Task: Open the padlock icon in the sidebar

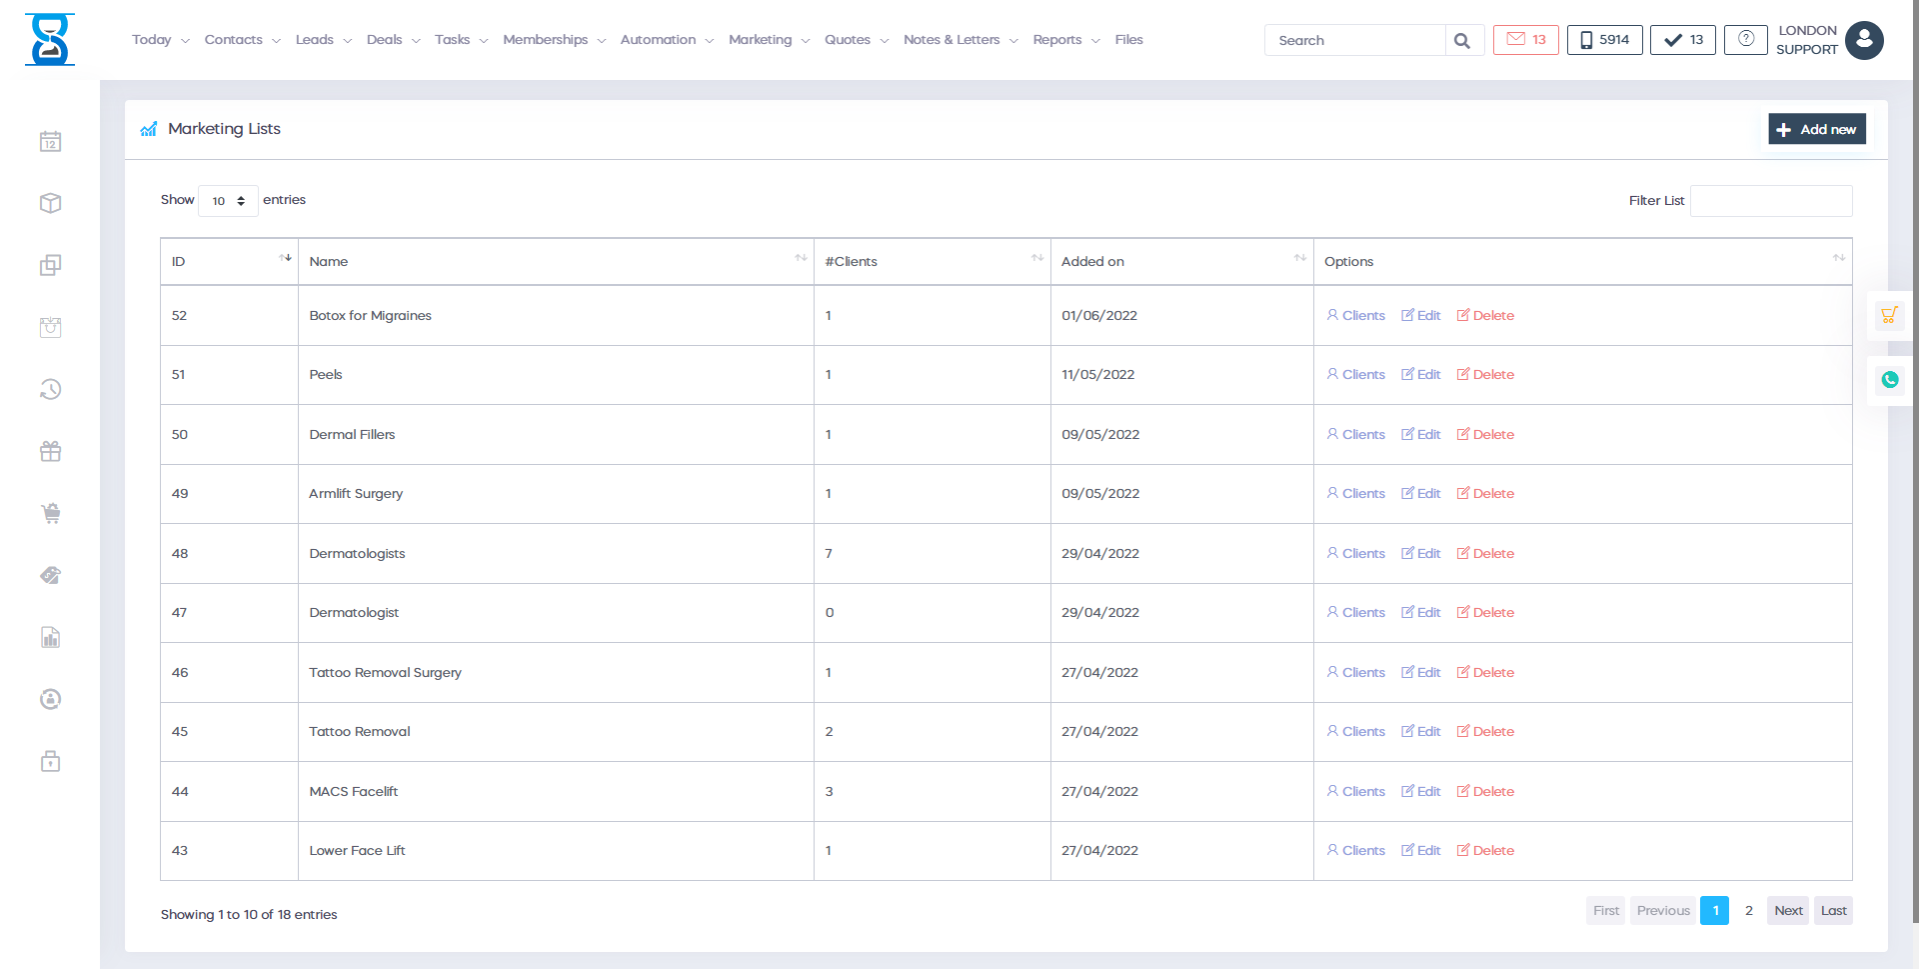Action: tap(50, 762)
